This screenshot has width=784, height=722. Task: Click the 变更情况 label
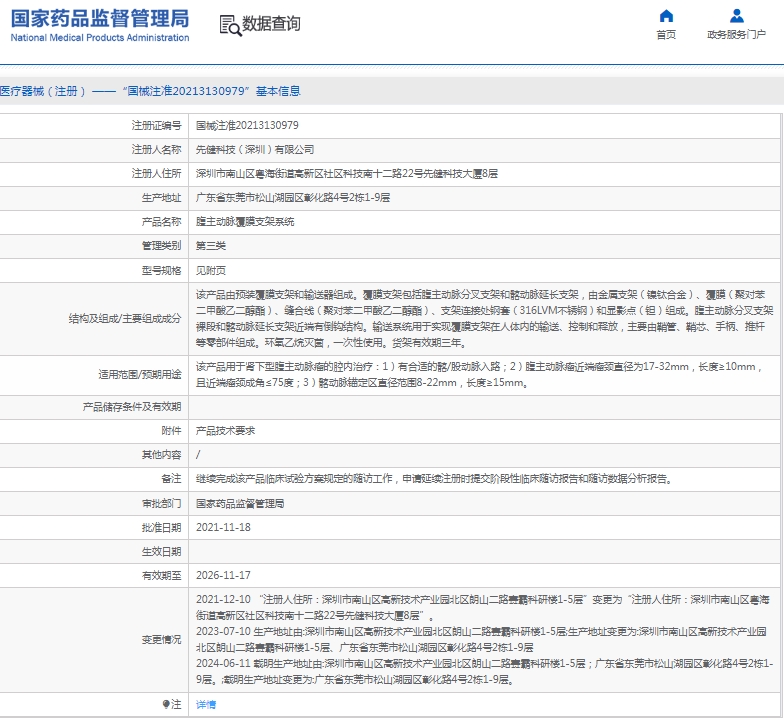(162, 640)
